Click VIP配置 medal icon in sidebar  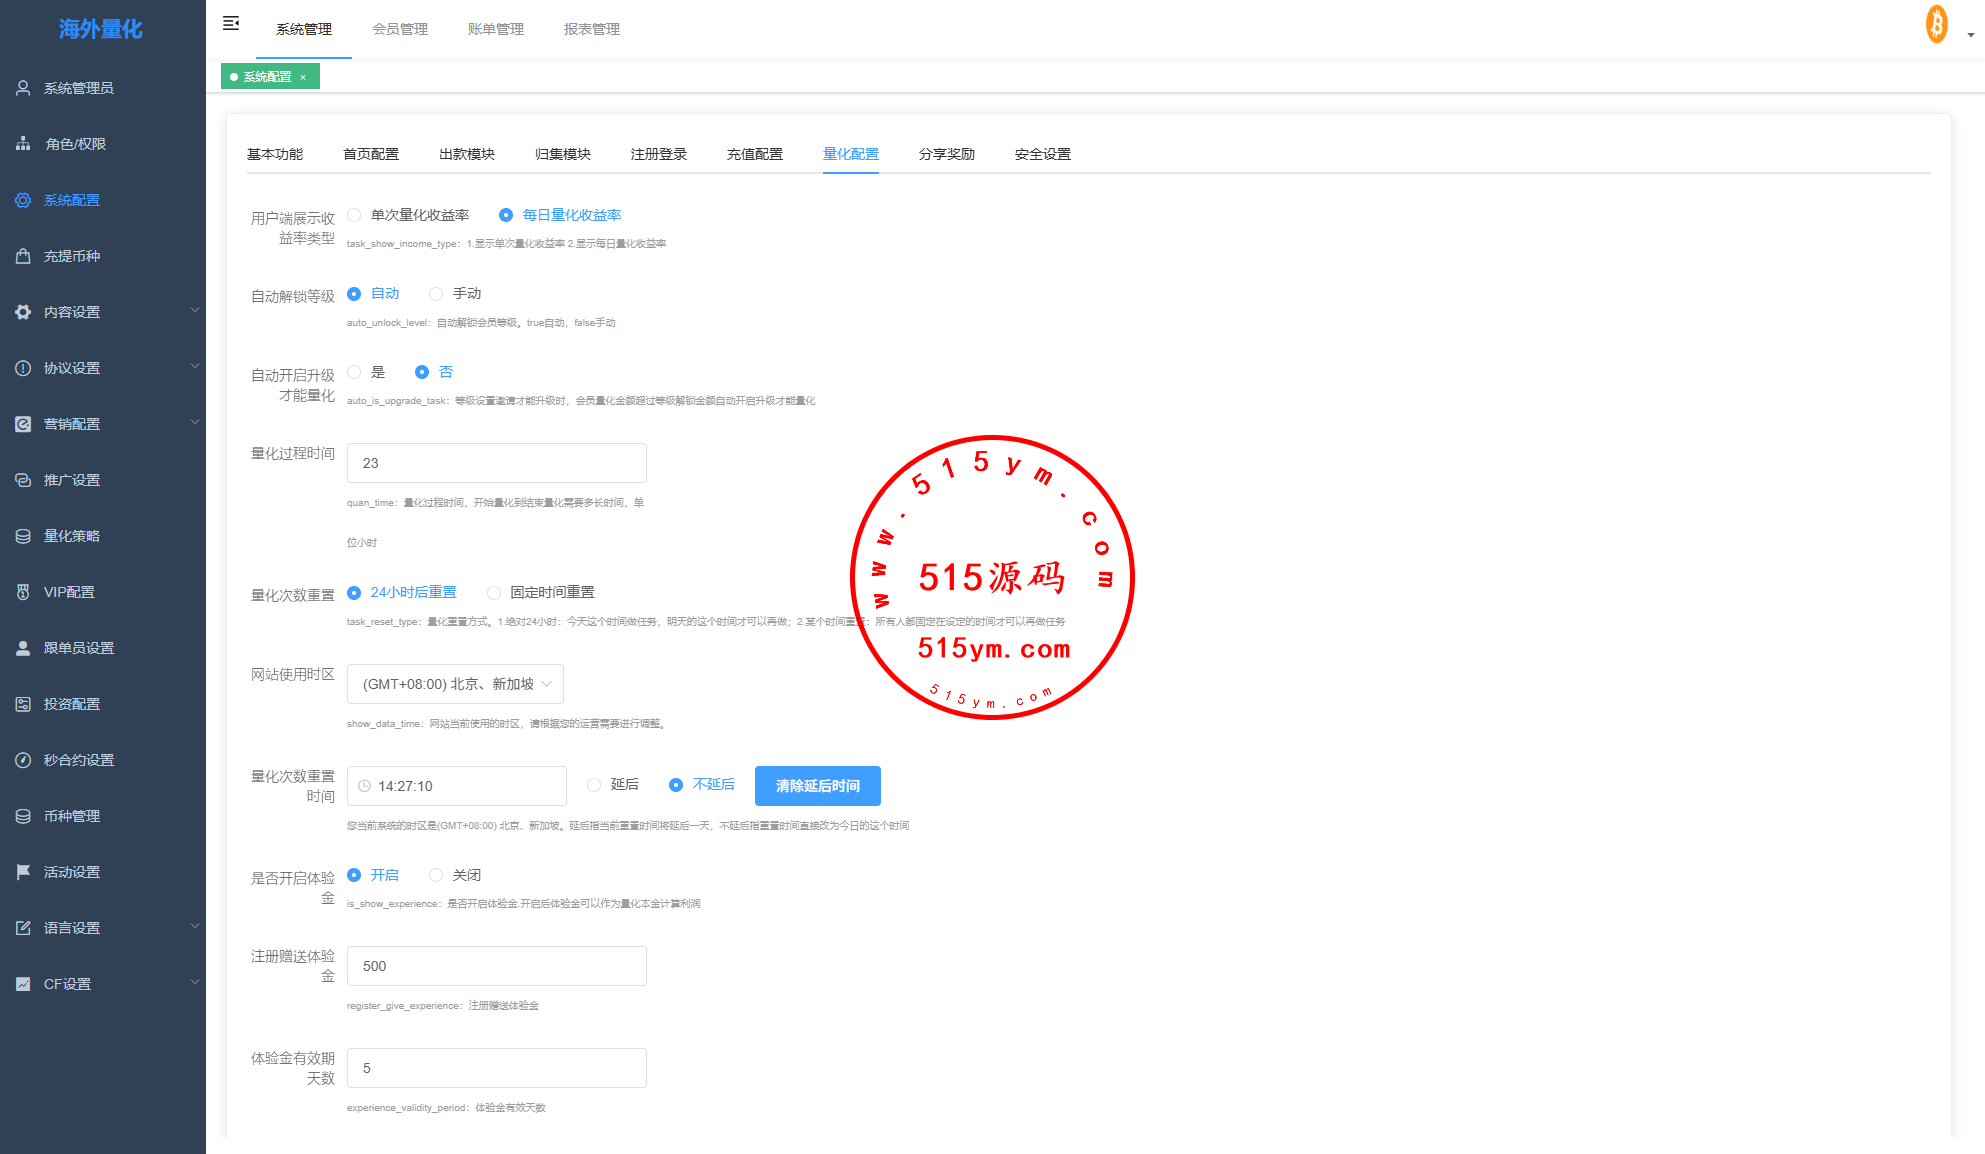pyautogui.click(x=23, y=592)
